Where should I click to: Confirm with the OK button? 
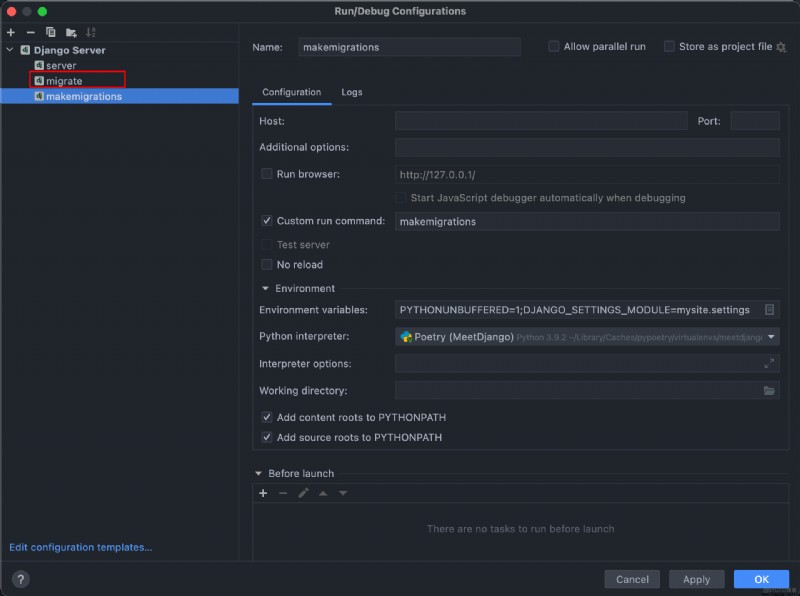tap(761, 579)
